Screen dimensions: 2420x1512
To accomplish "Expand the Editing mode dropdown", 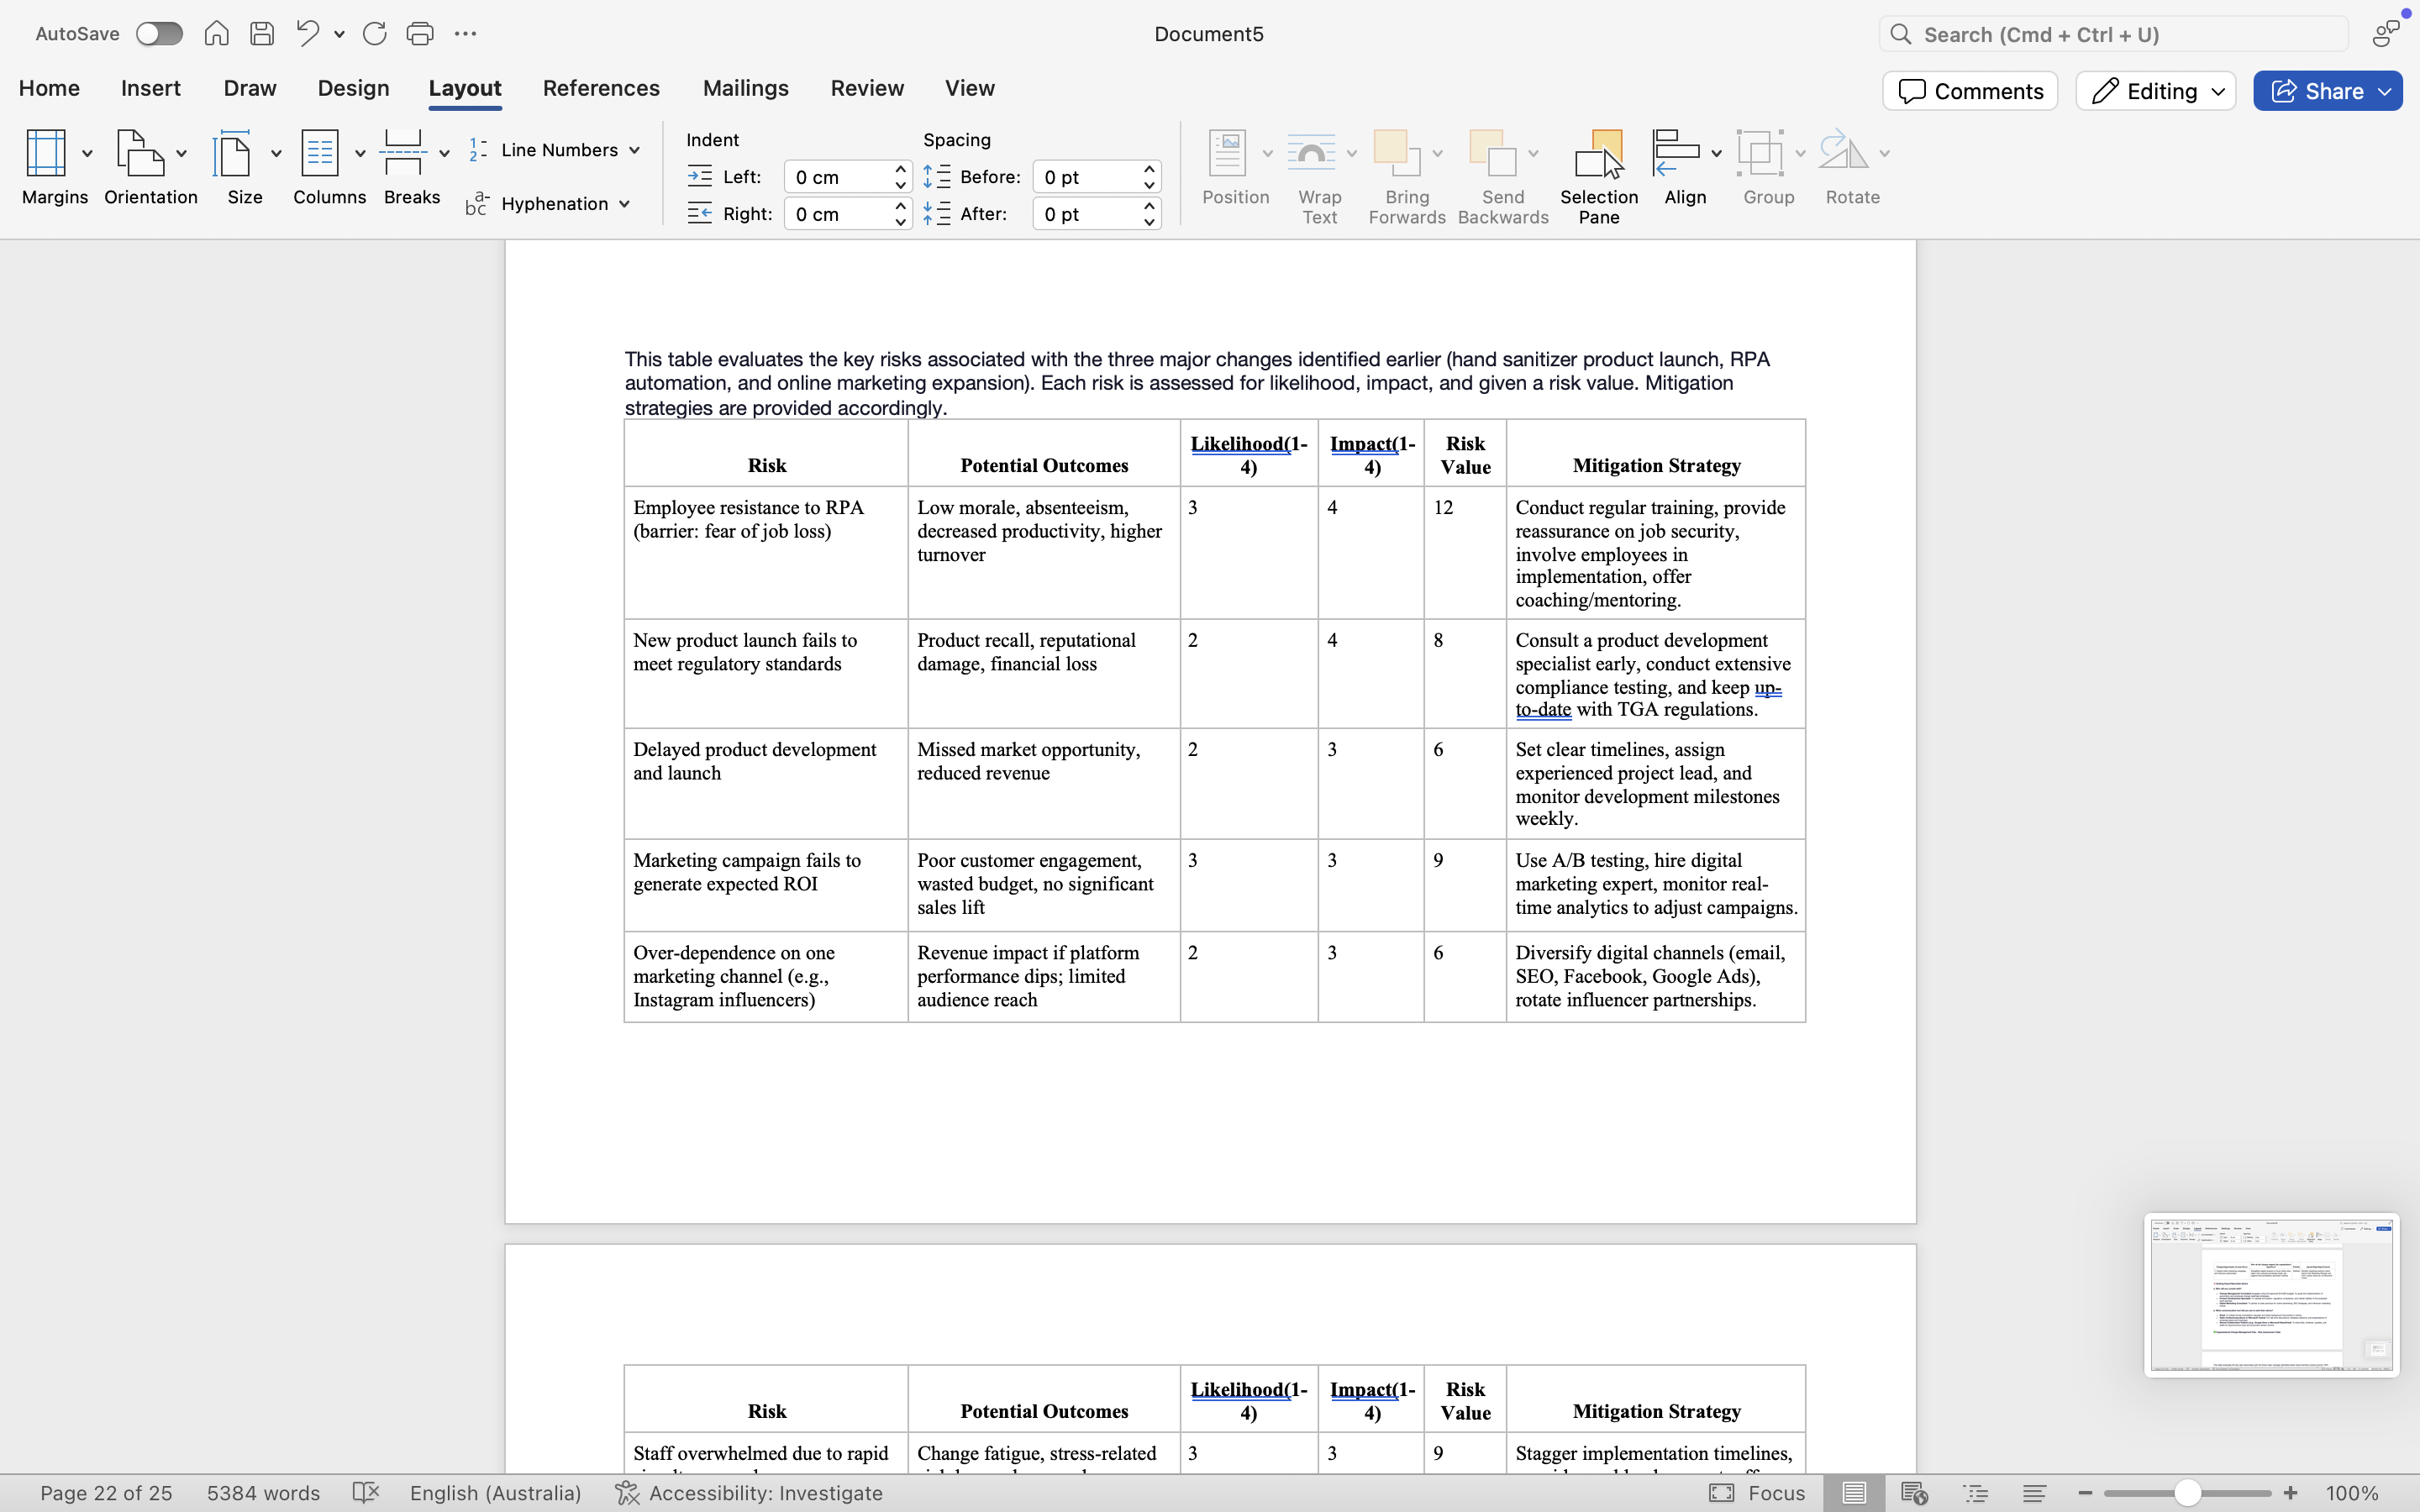I will (2156, 91).
